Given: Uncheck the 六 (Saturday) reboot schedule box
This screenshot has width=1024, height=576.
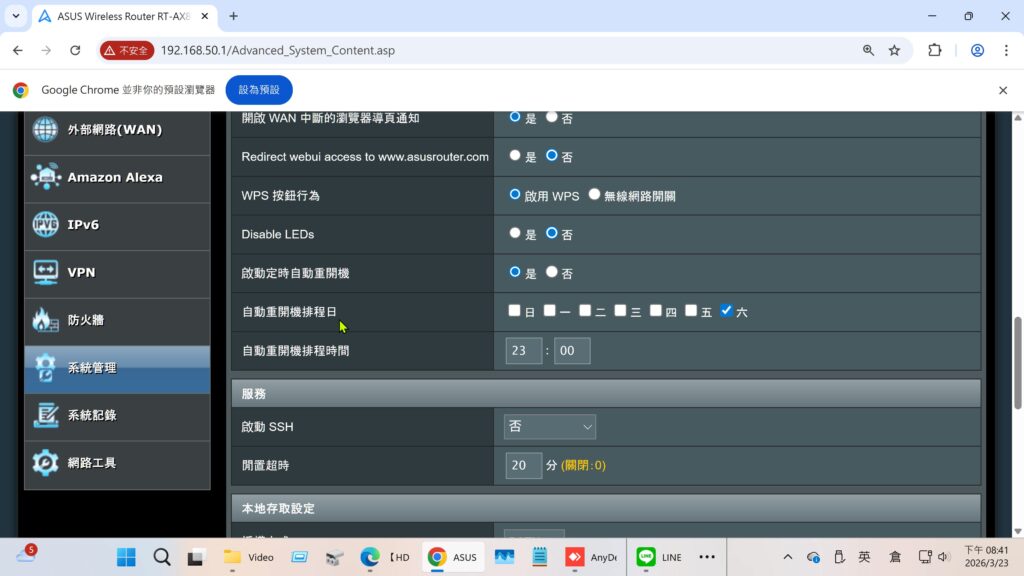Looking at the screenshot, I should click(x=726, y=311).
